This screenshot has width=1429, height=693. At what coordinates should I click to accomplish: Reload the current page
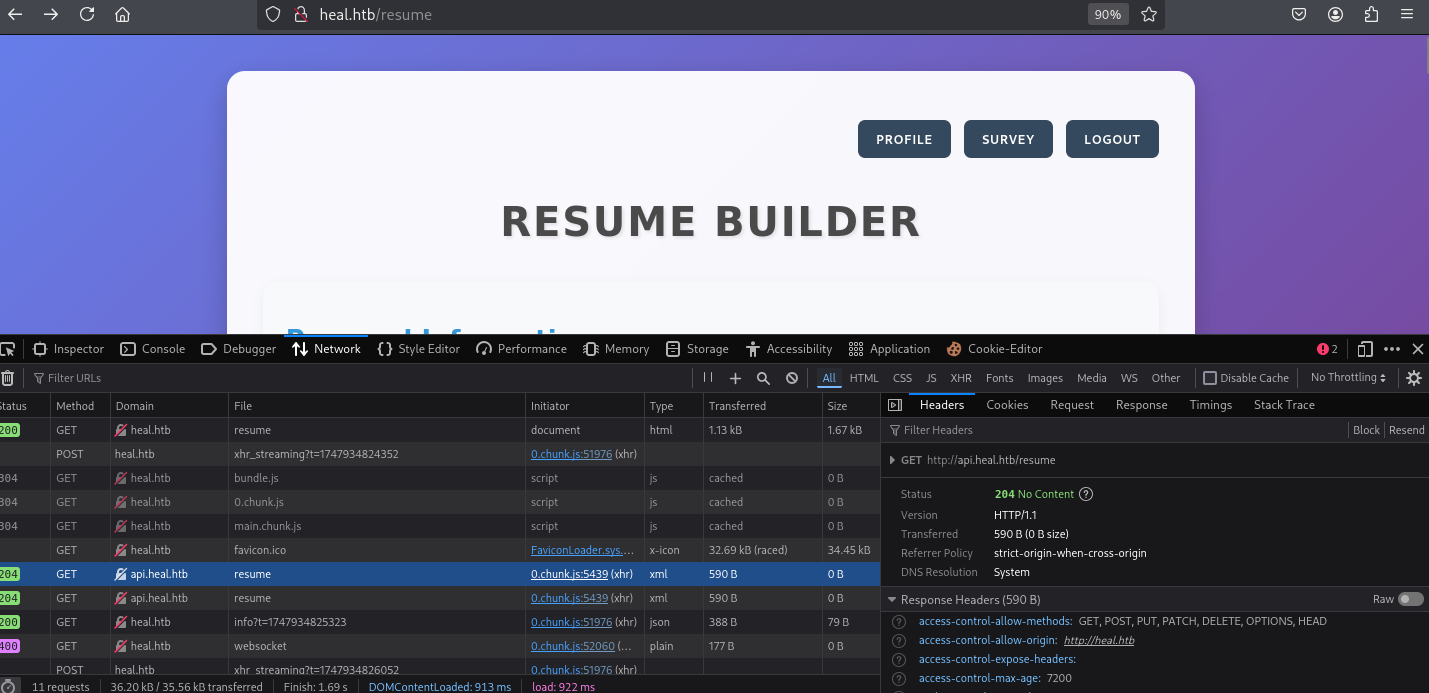coord(87,14)
